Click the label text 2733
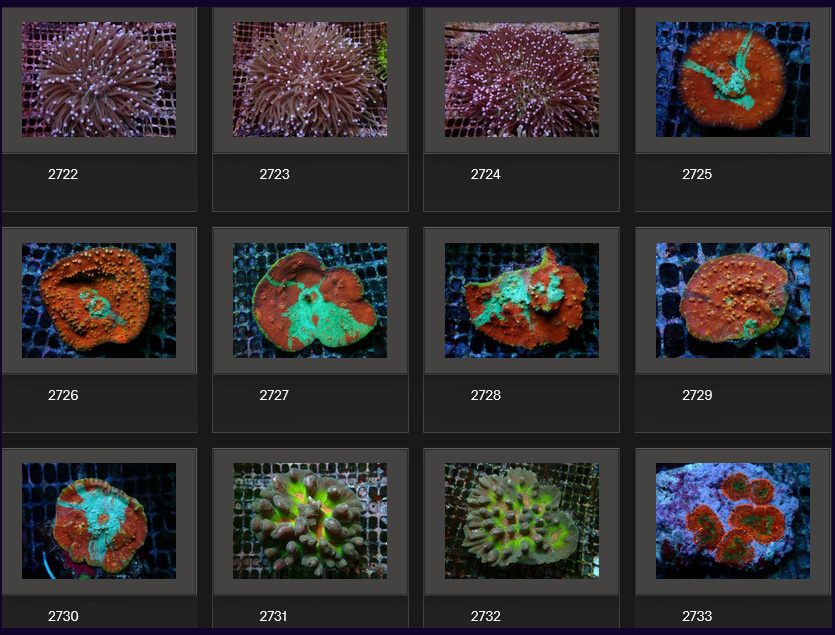The height and width of the screenshot is (635, 835). pos(697,616)
